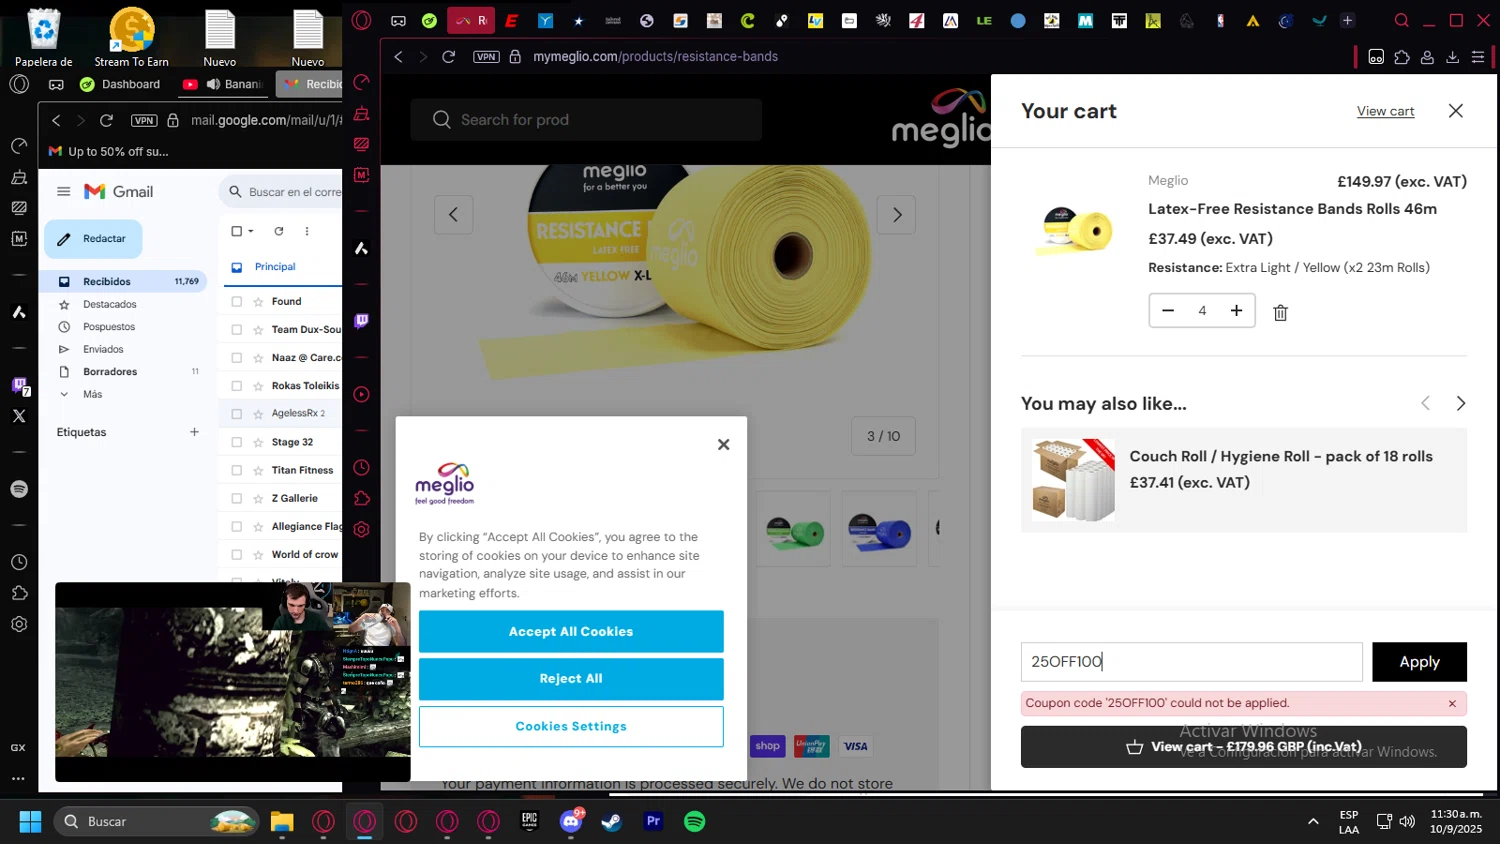Toggle Gmail main menu hamburger
This screenshot has height=844, width=1500.
pos(64,192)
